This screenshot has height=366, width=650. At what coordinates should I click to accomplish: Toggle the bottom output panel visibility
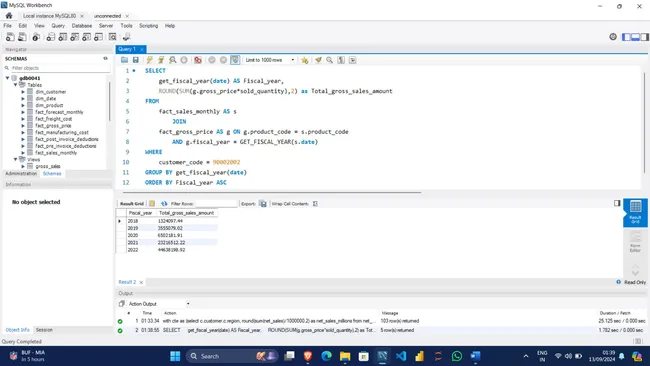click(x=635, y=37)
